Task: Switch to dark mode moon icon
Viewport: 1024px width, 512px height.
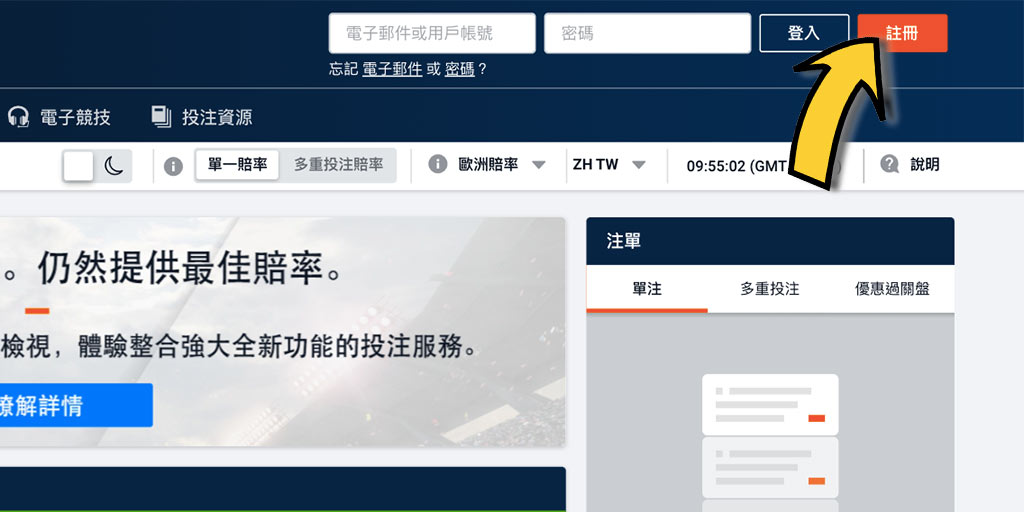Action: (114, 166)
